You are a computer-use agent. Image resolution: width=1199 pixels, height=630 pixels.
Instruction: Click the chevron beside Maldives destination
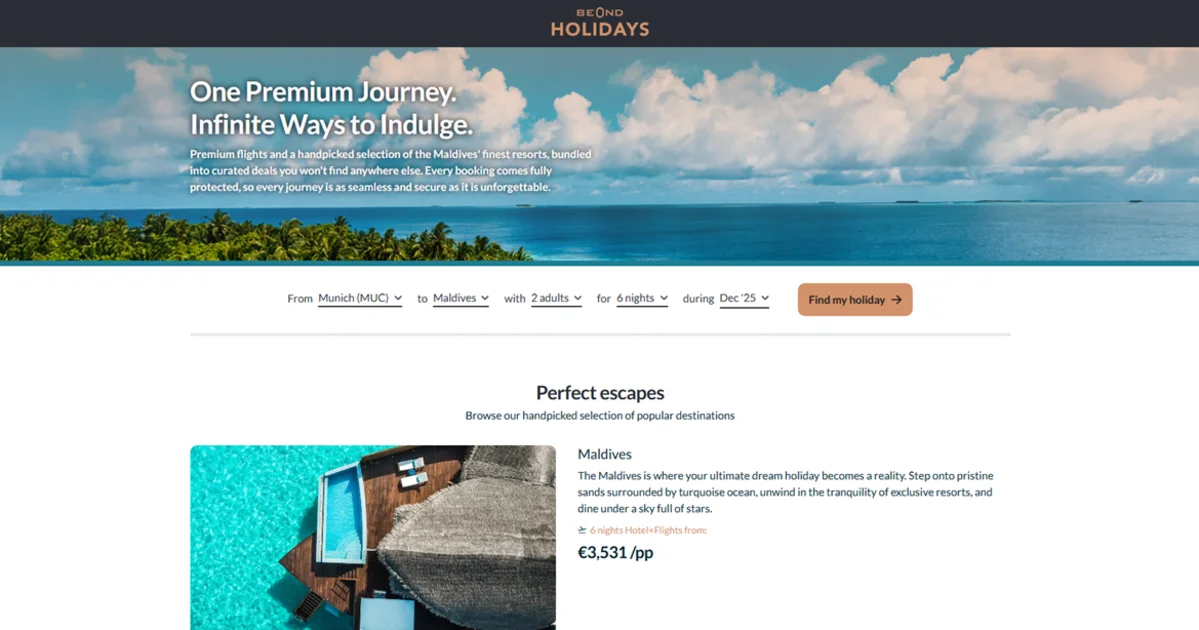tap(484, 298)
